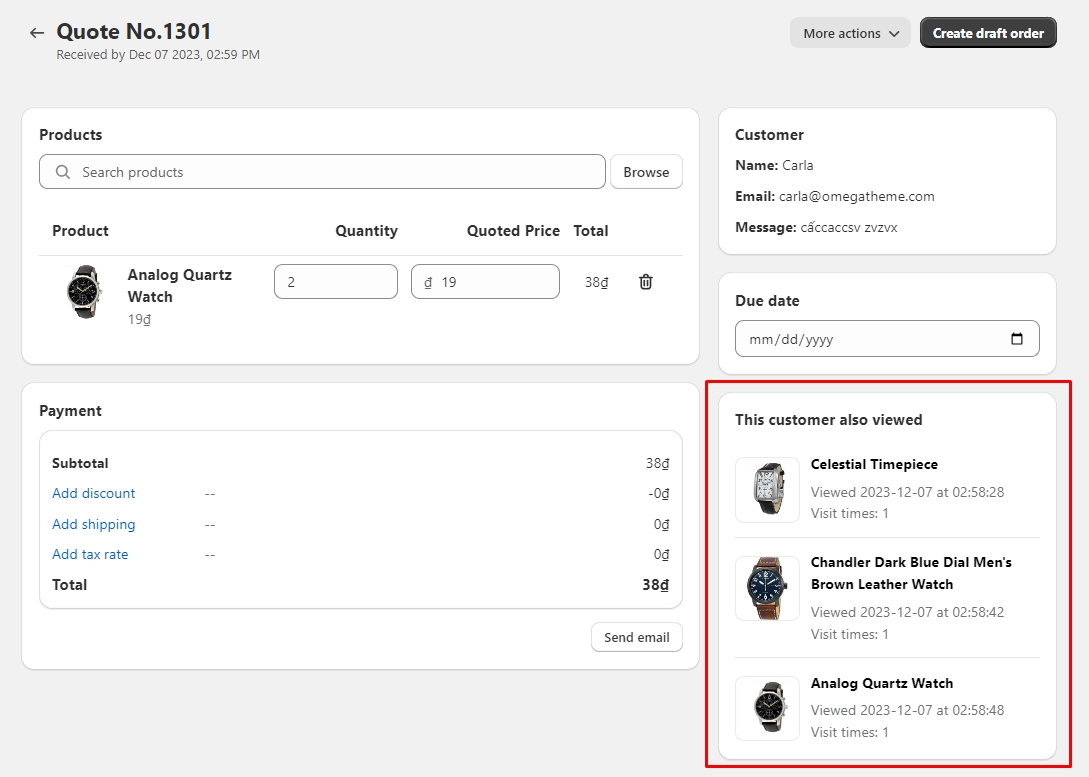Image resolution: width=1089 pixels, height=777 pixels.
Task: Send the quote using Send email
Action: [637, 637]
